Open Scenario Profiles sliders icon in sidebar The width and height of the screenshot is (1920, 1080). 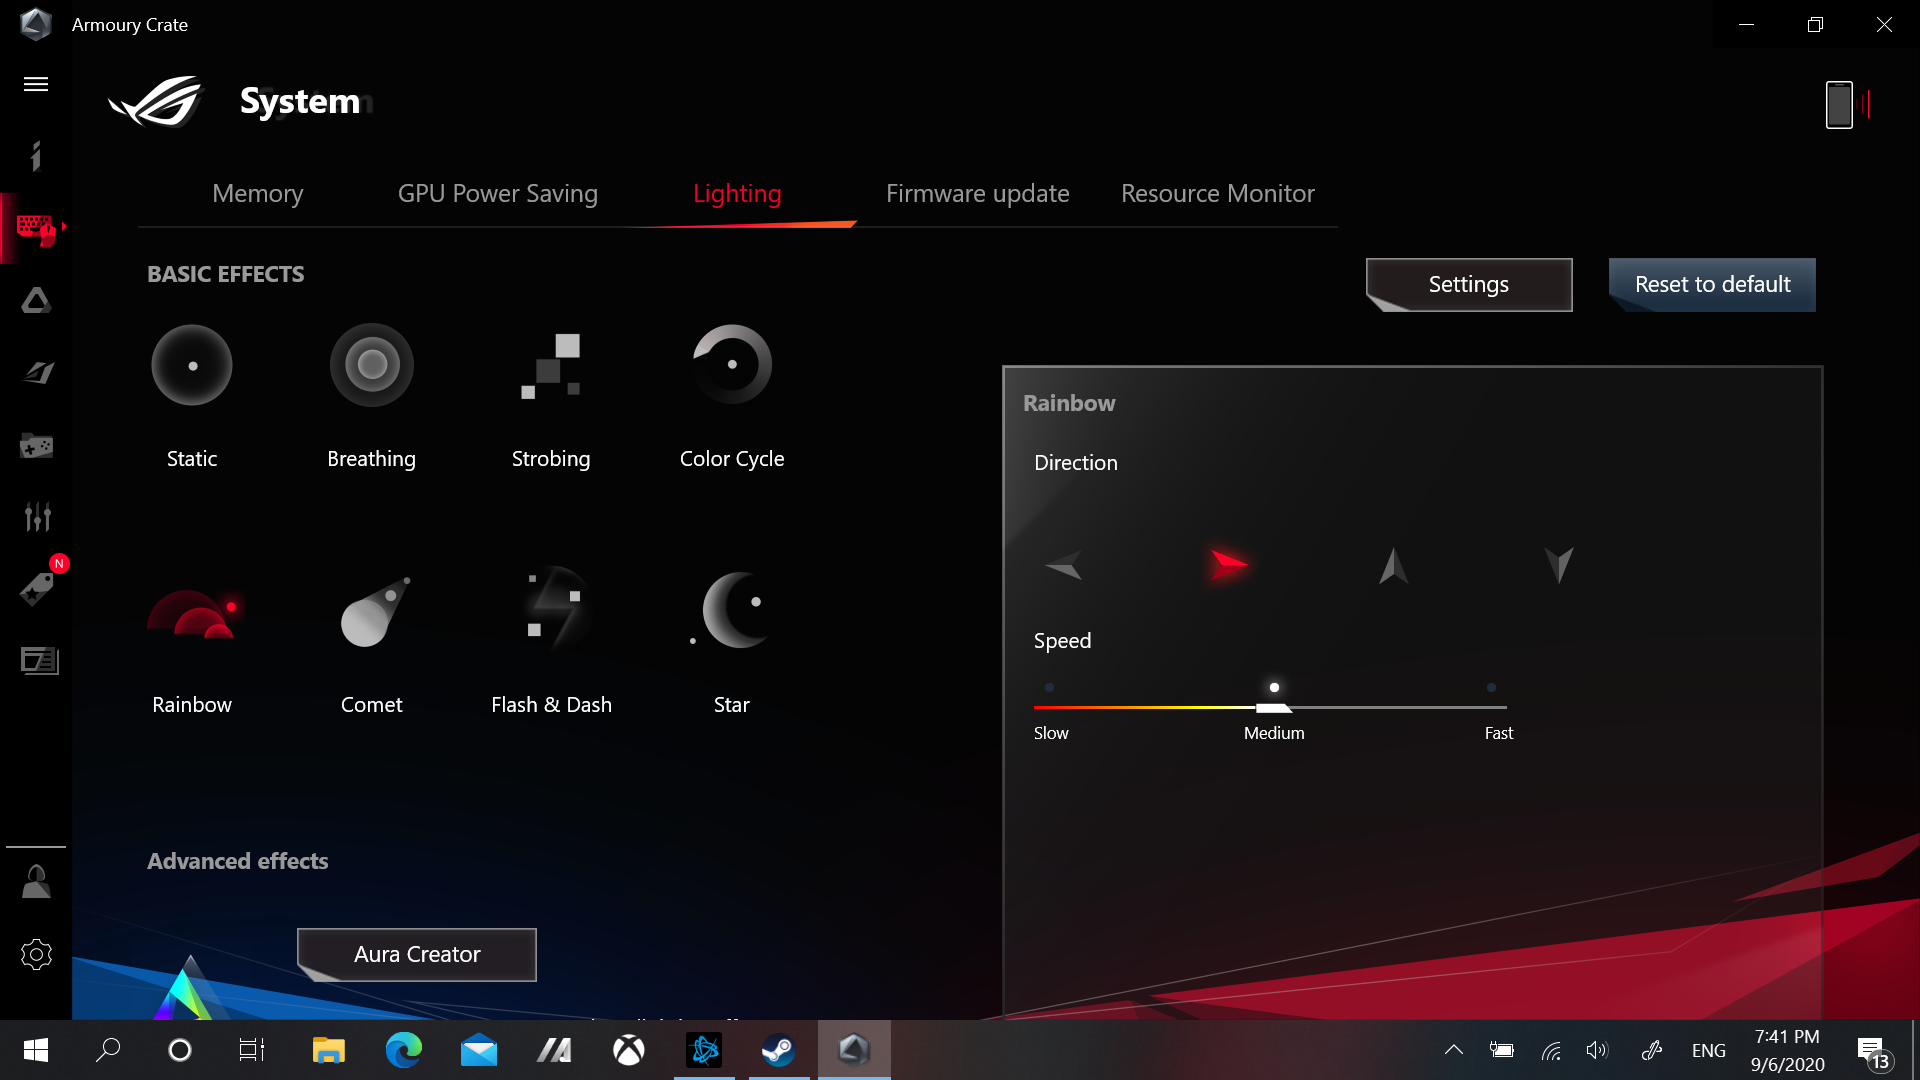click(37, 517)
